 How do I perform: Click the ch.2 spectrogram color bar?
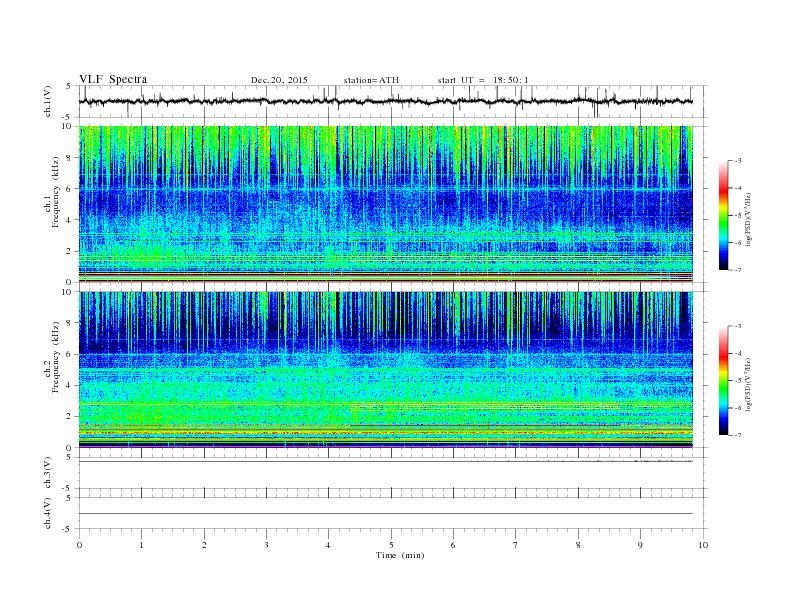[723, 380]
